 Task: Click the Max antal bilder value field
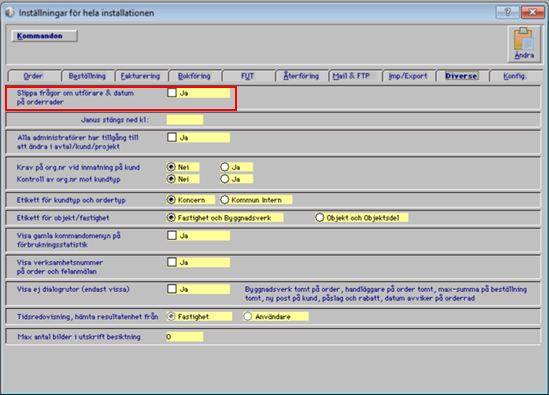coord(185,337)
